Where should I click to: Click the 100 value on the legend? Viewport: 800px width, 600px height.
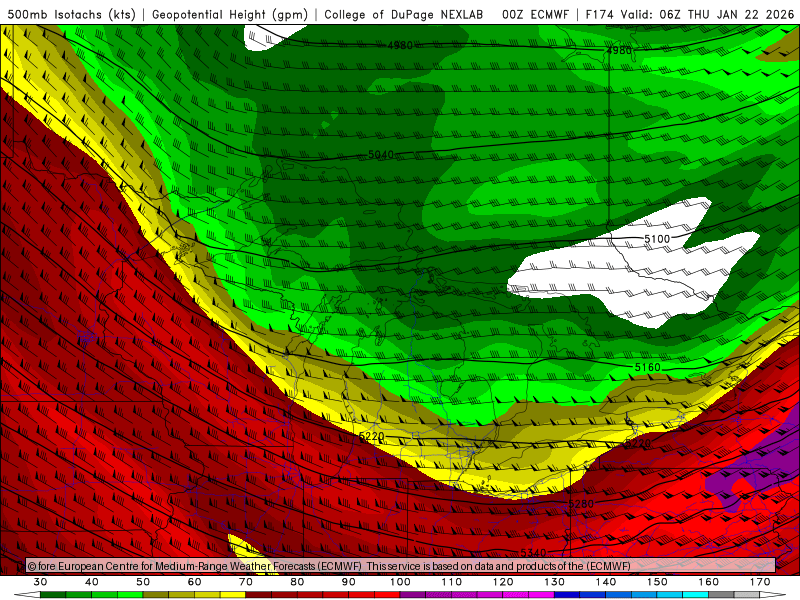click(401, 582)
